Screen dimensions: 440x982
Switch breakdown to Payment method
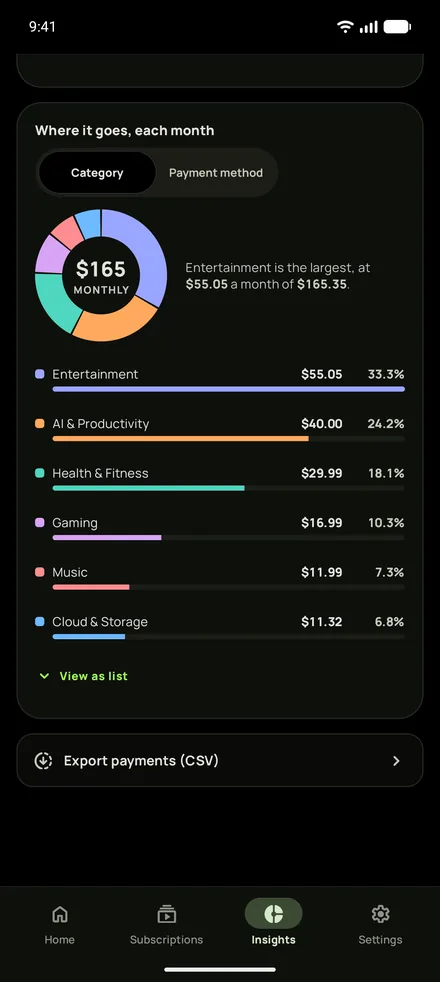[x=216, y=173]
